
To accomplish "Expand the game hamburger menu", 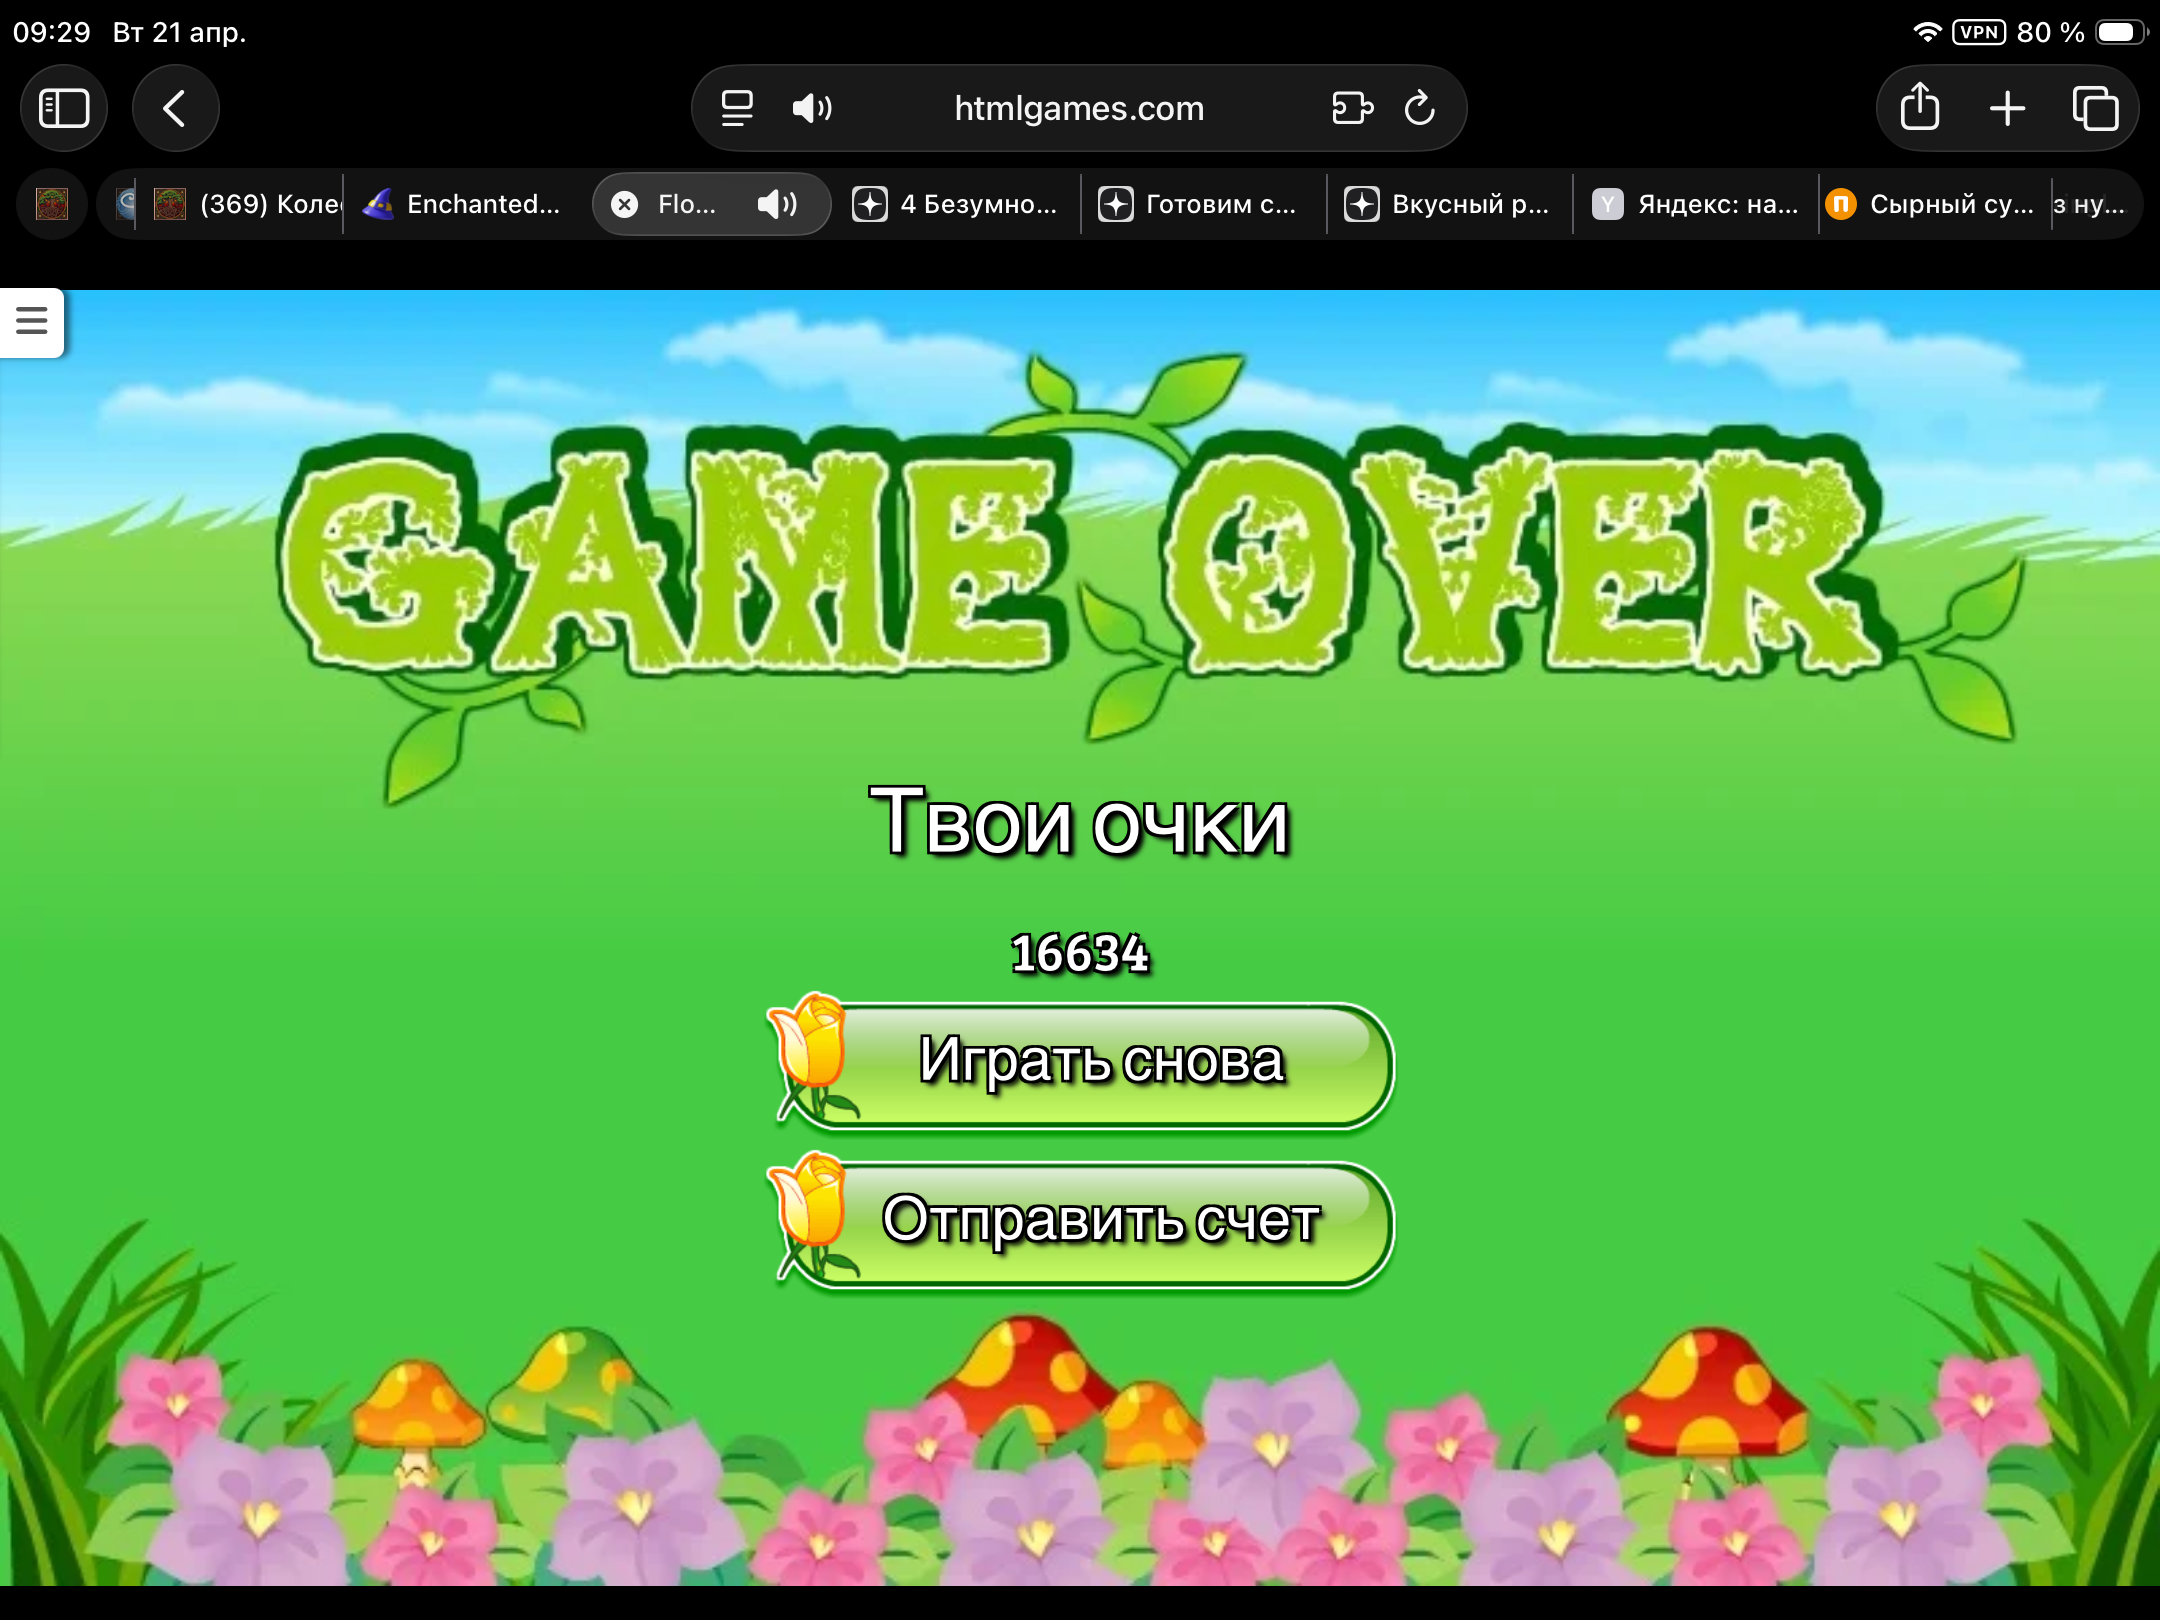I will click(32, 321).
